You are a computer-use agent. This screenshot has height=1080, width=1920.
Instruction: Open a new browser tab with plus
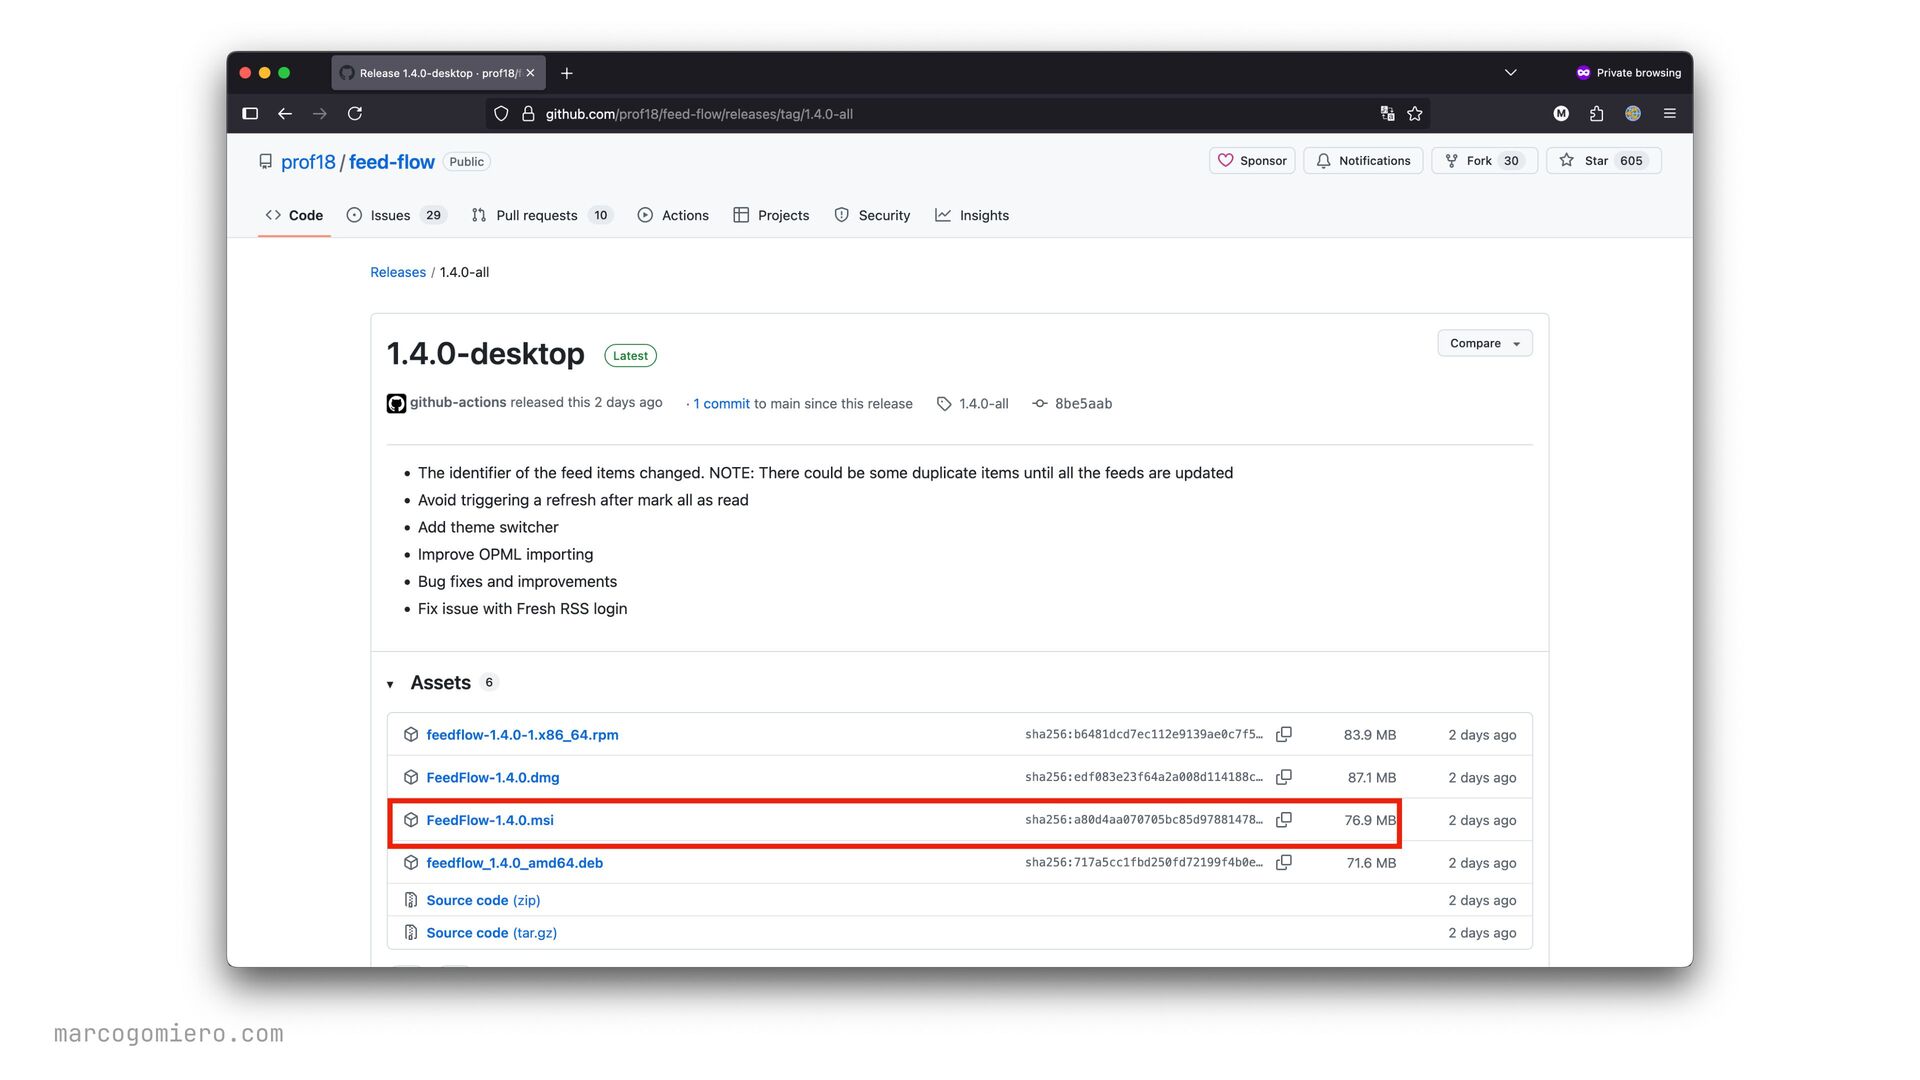(567, 73)
